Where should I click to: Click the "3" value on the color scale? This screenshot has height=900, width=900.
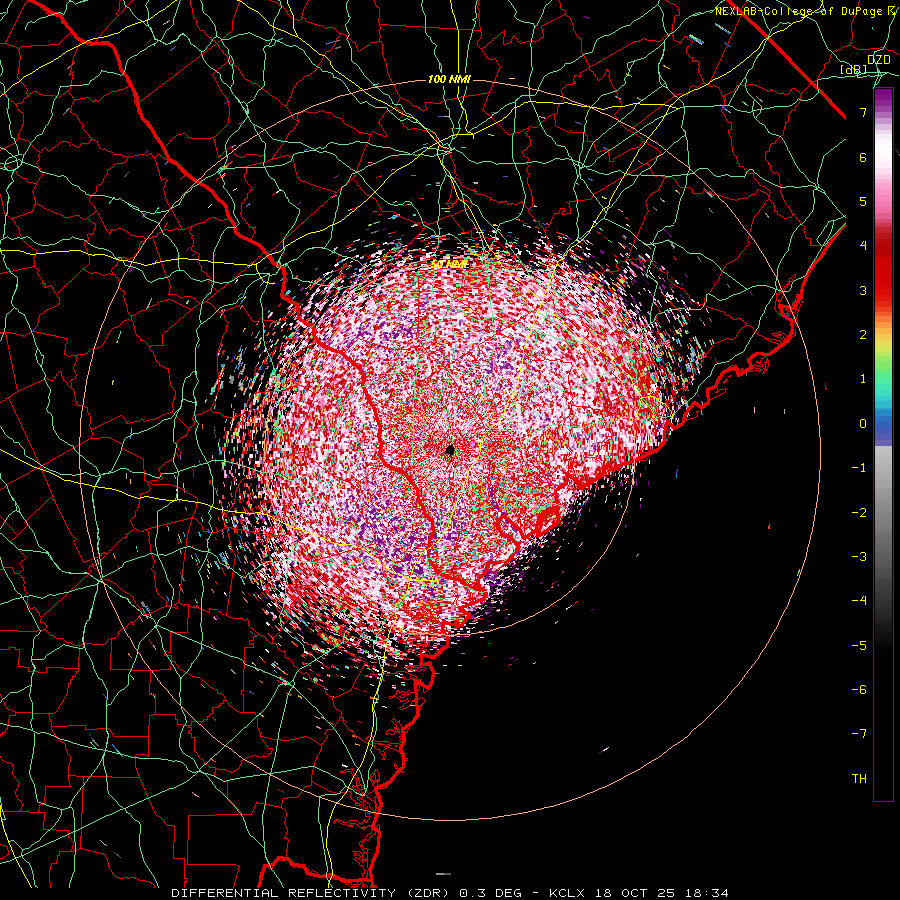tap(863, 290)
